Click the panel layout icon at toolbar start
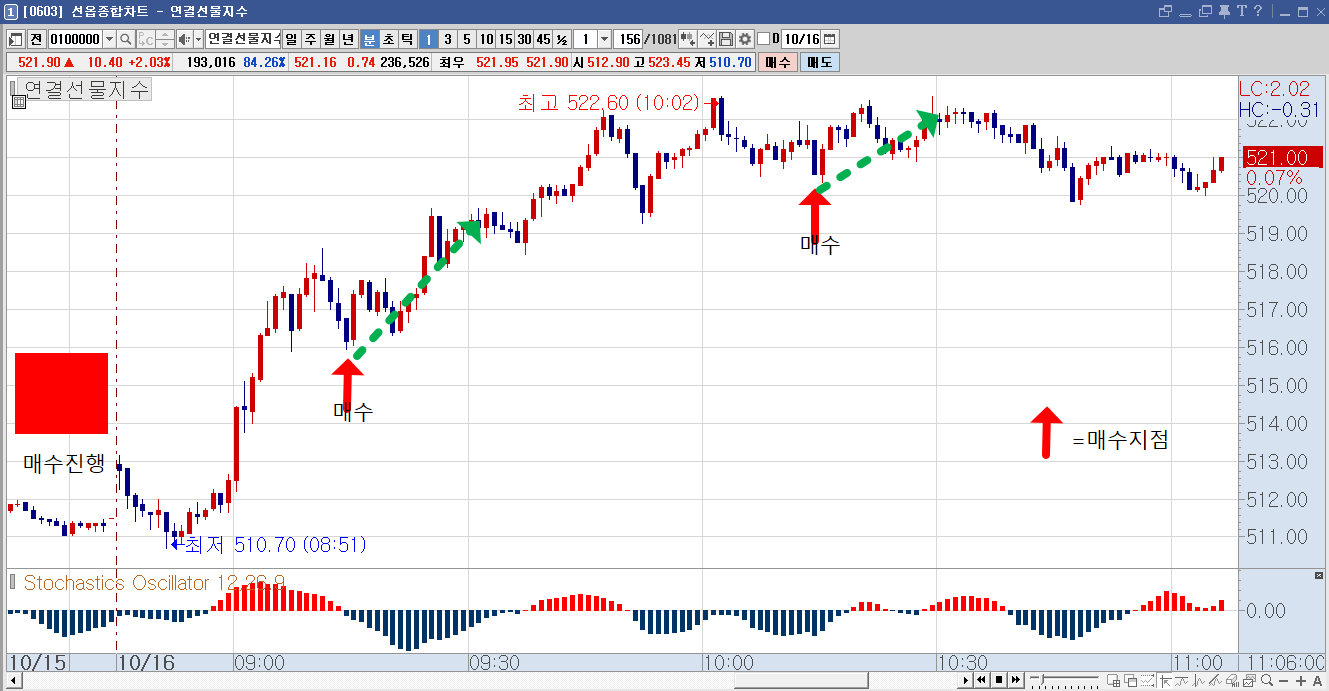 [15, 39]
